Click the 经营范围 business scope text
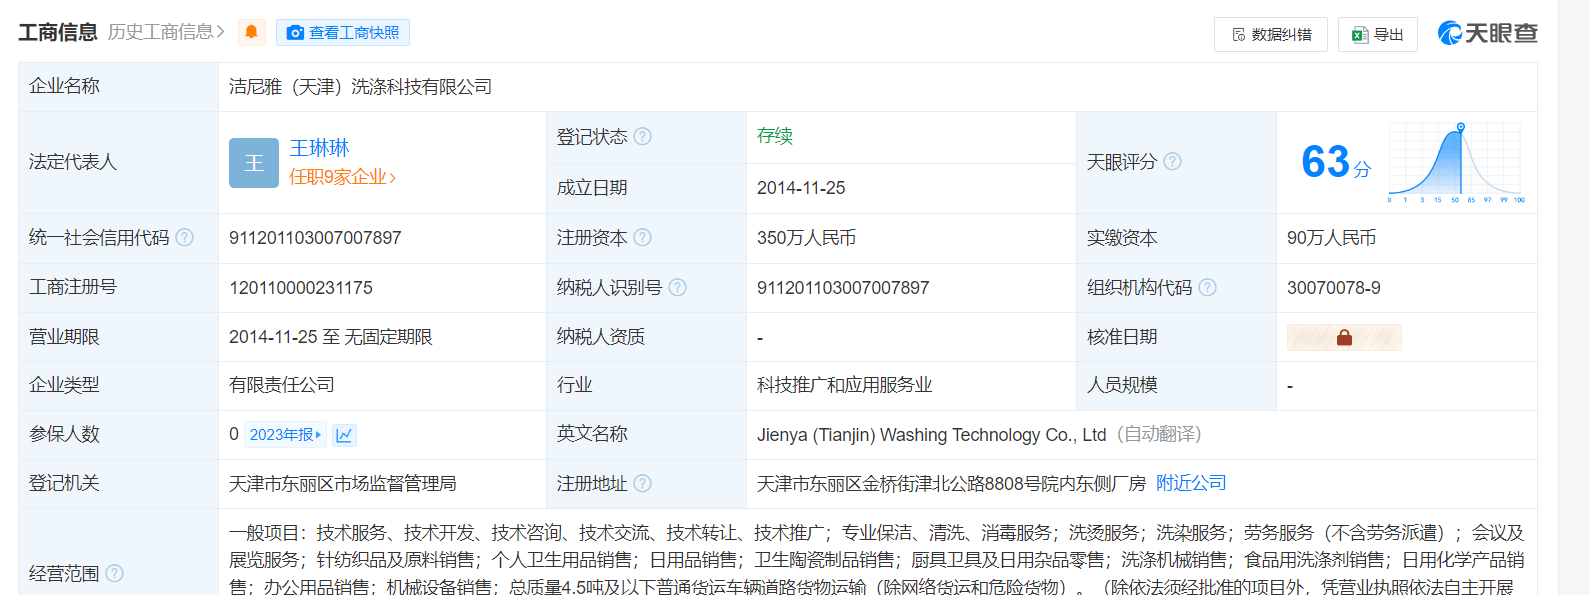Image resolution: width=1590 pixels, height=595 pixels. click(877, 560)
